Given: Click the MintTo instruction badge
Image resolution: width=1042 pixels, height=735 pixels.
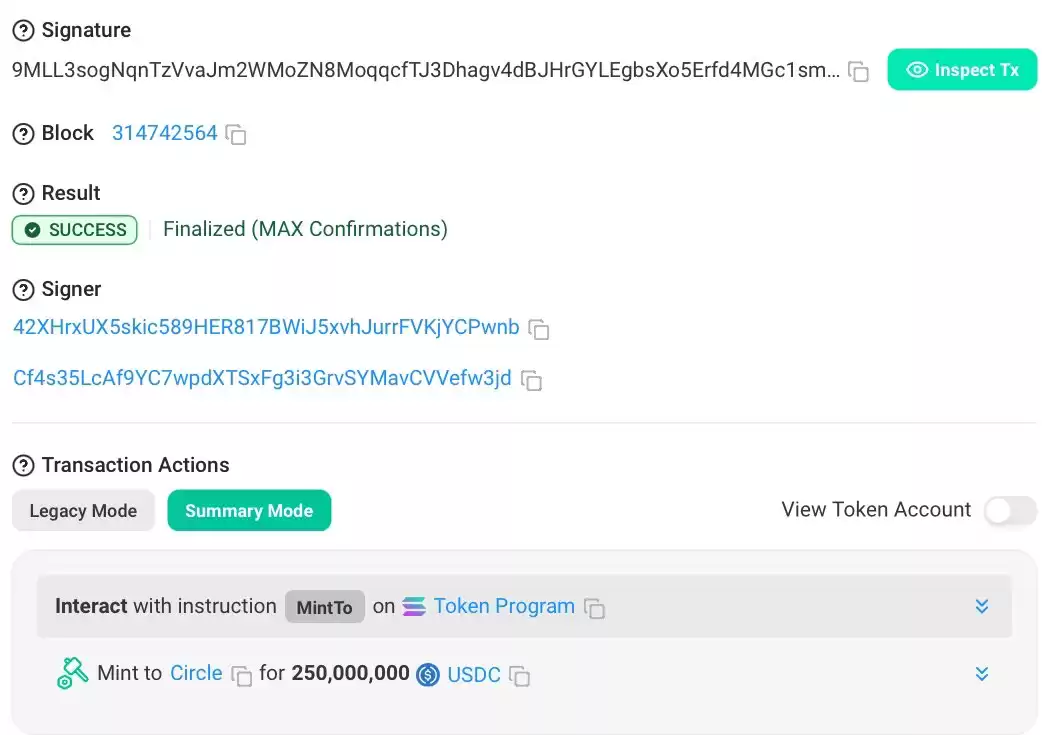Looking at the screenshot, I should coord(324,607).
